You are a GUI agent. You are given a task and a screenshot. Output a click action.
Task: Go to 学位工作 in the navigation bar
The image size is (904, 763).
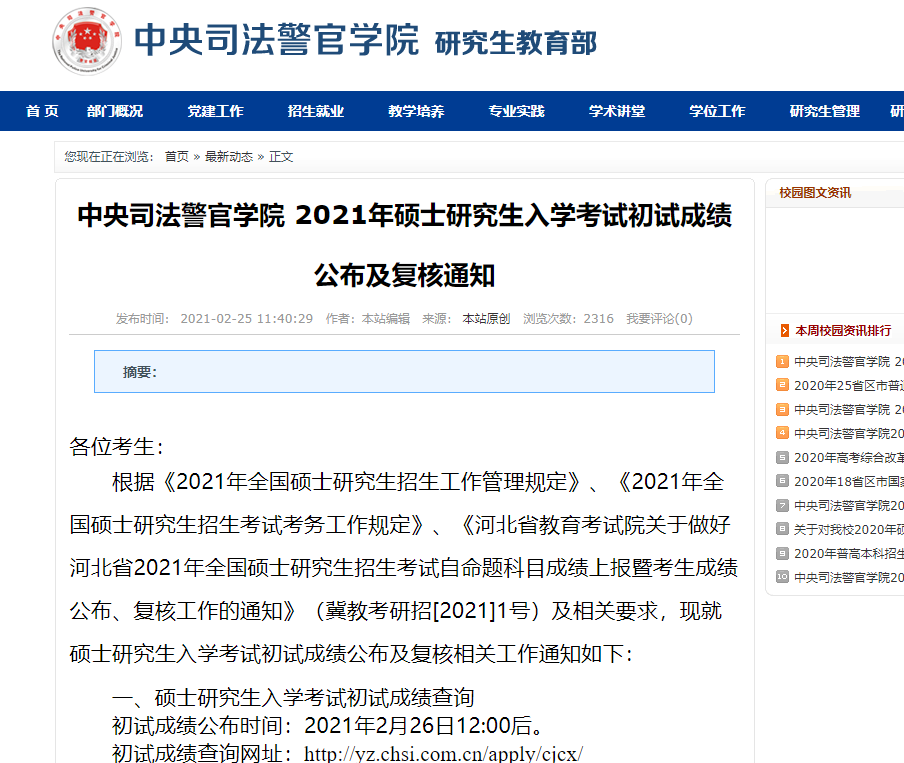coord(717,111)
